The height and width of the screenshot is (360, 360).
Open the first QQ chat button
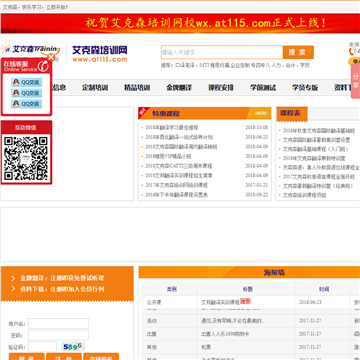pyautogui.click(x=26, y=82)
